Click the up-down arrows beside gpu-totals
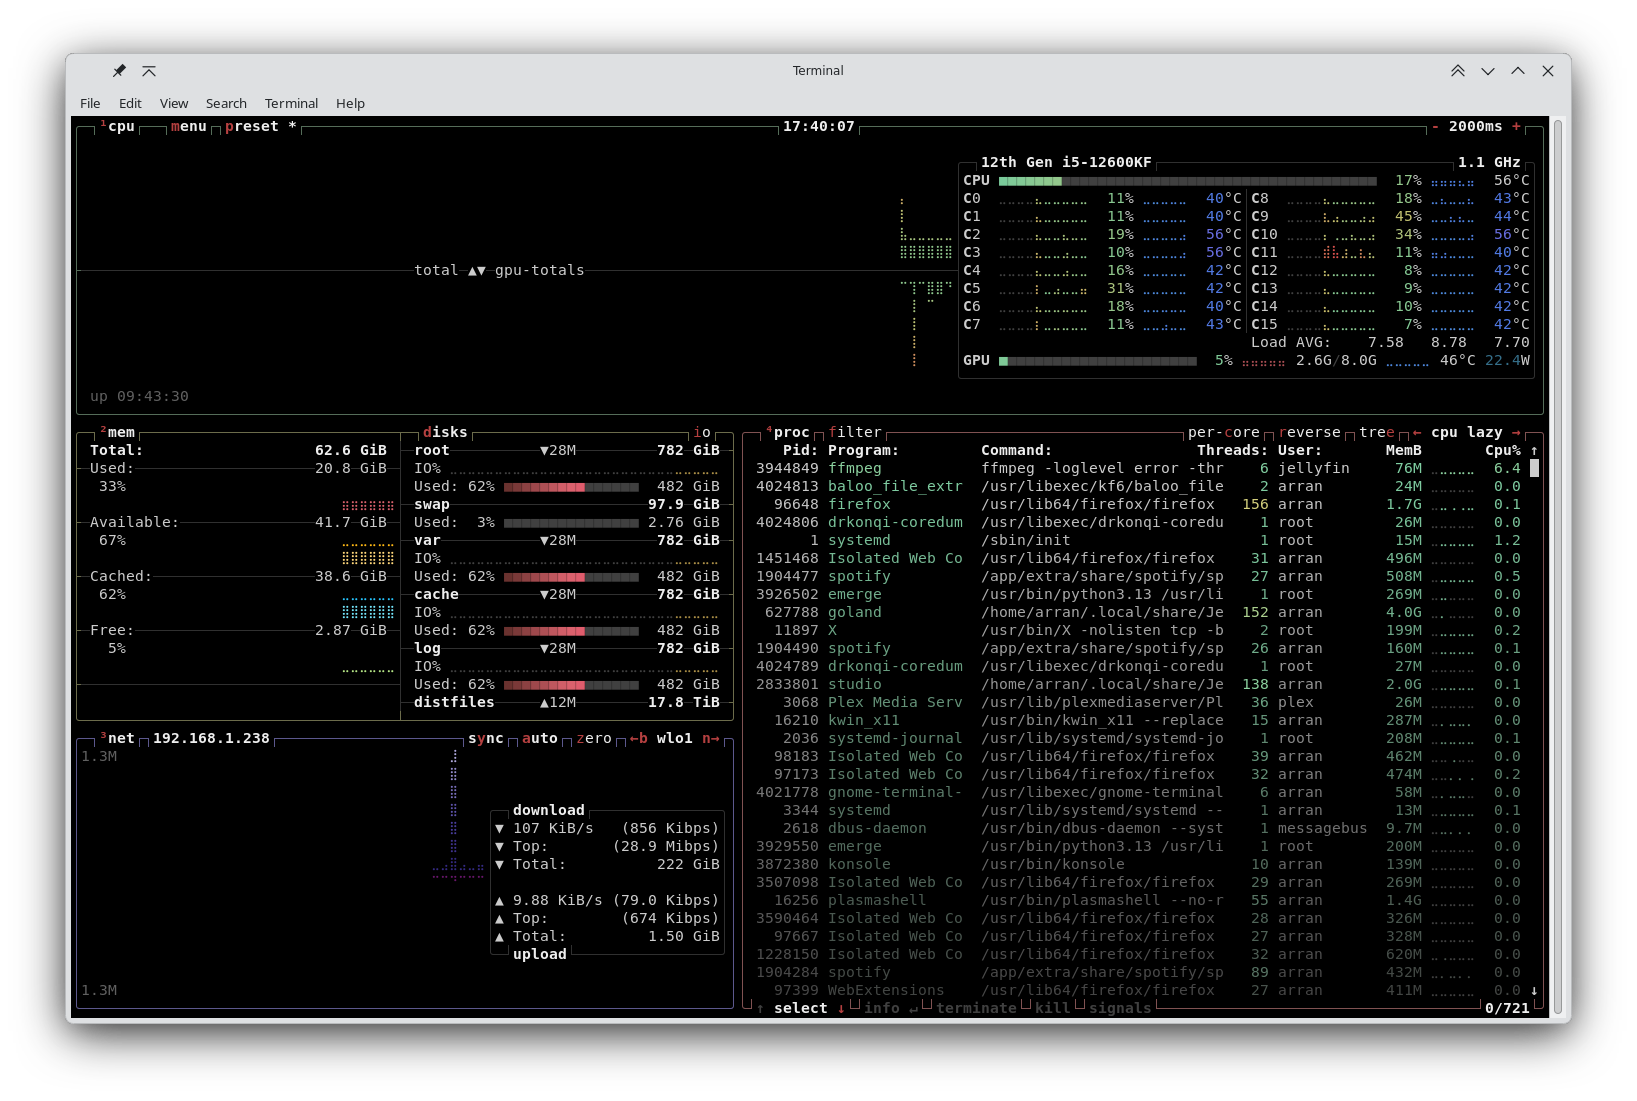1637x1101 pixels. pos(477,271)
